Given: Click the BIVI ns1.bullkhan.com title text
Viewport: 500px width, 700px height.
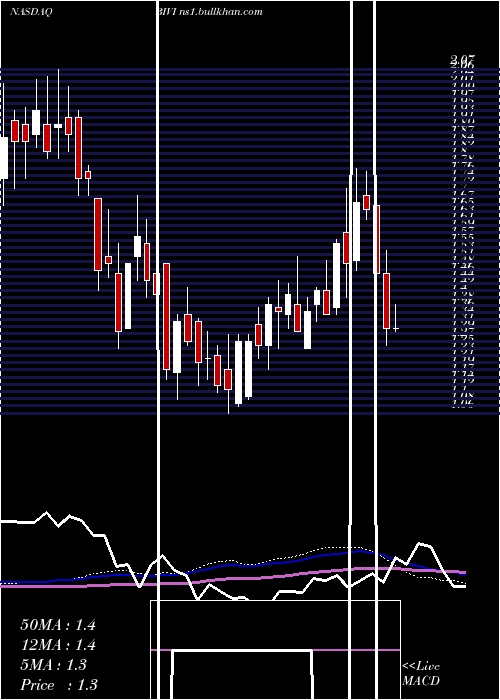Looking at the screenshot, I should click(208, 12).
